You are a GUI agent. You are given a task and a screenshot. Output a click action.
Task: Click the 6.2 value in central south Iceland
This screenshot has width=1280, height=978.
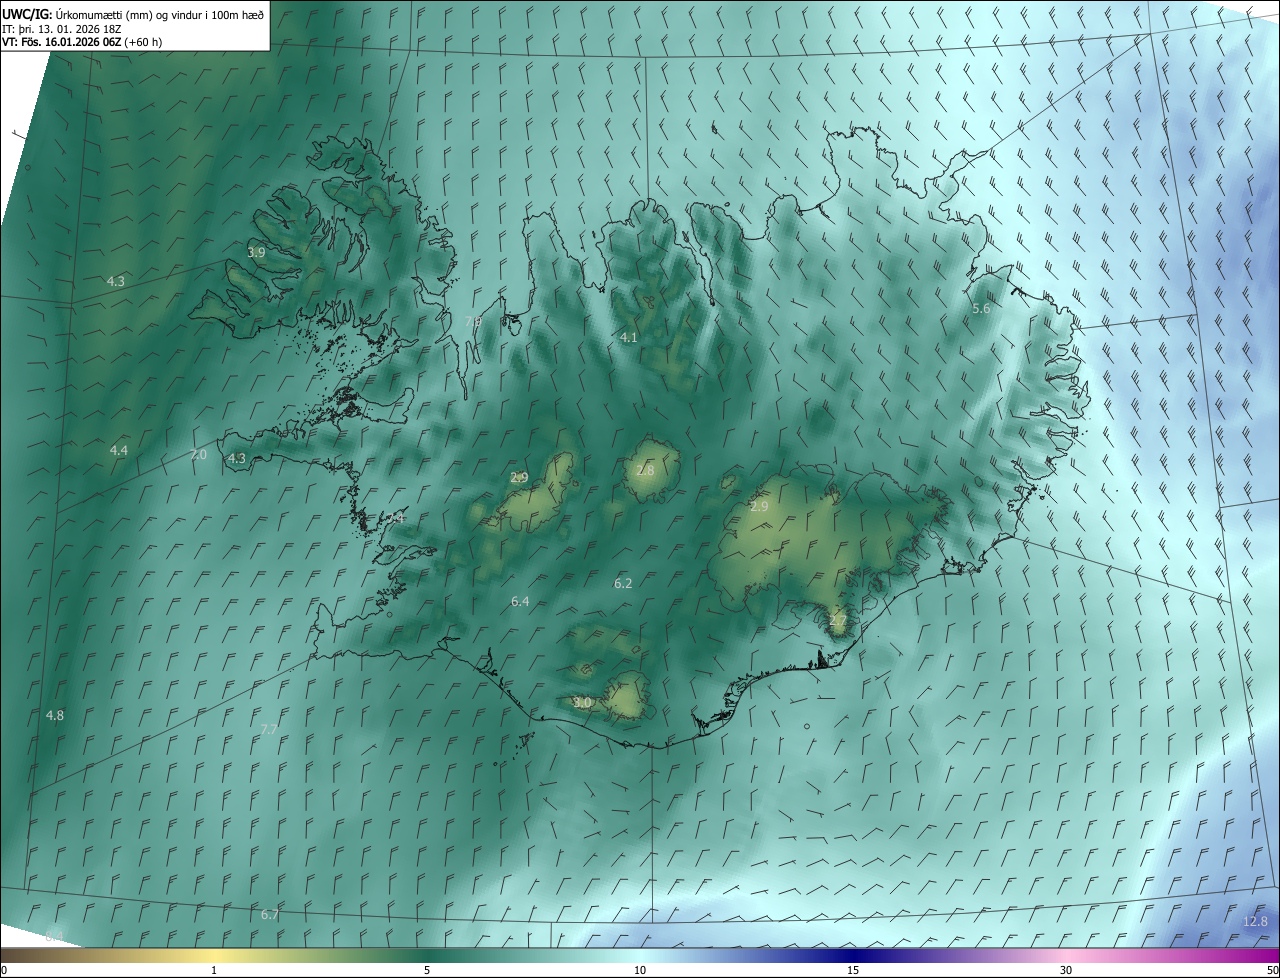(623, 583)
